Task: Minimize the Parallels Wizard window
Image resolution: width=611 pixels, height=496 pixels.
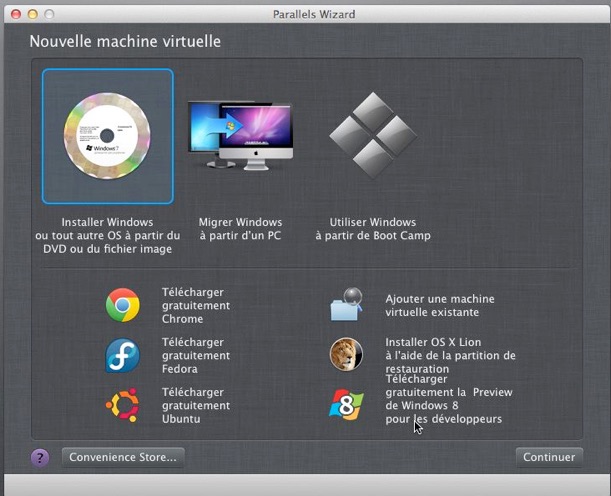Action: 33,14
